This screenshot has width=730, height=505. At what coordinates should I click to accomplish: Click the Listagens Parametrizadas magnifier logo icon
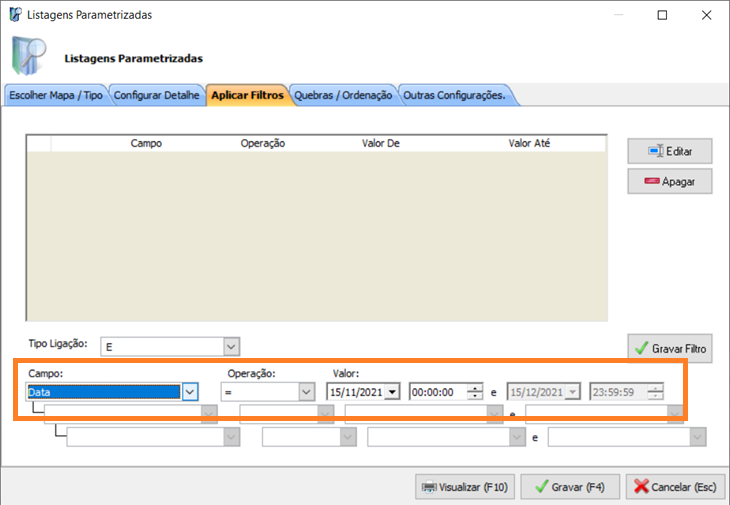click(30, 57)
